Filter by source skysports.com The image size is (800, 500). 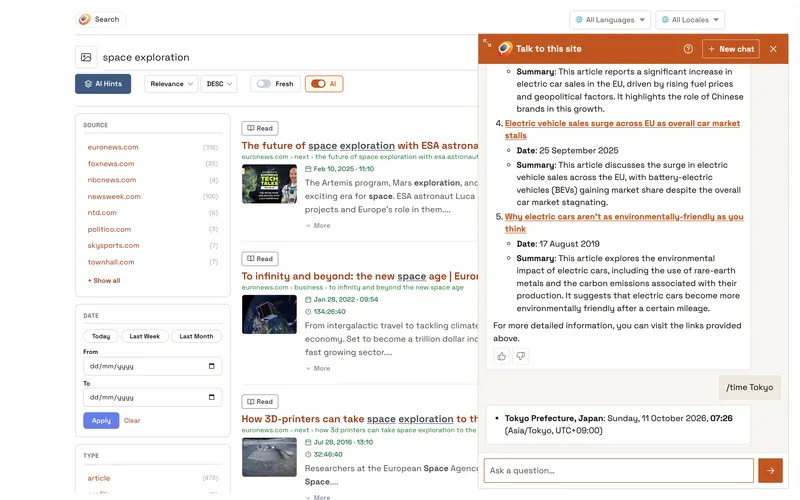pos(113,245)
